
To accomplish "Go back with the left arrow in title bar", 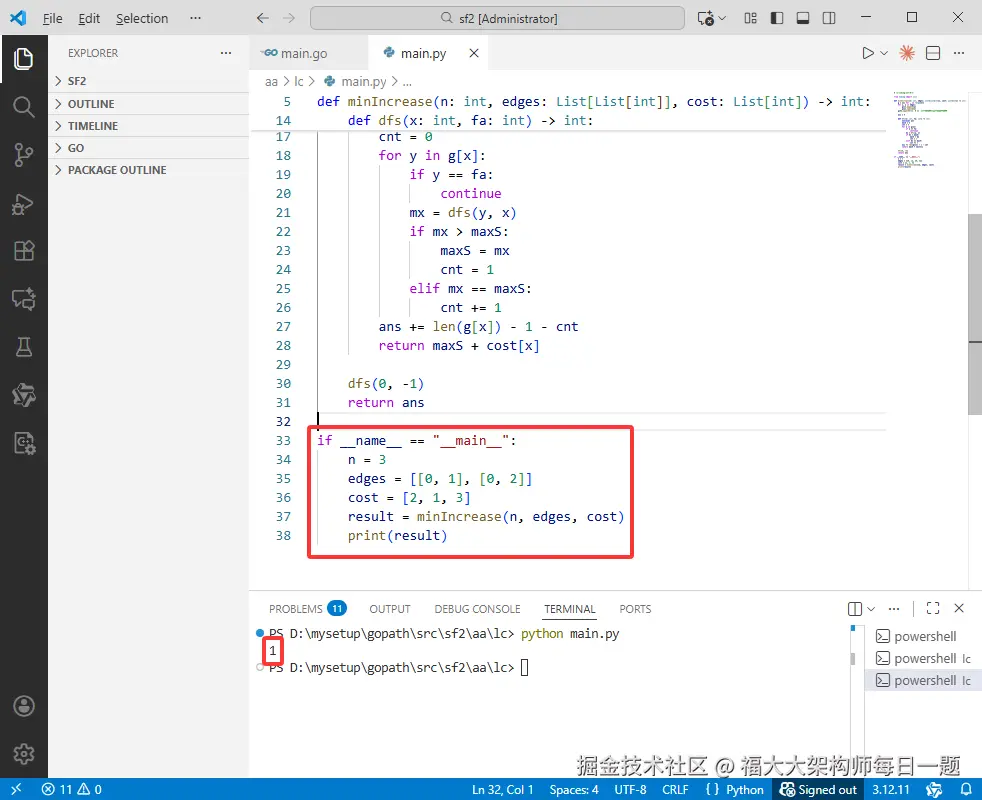I will (263, 18).
